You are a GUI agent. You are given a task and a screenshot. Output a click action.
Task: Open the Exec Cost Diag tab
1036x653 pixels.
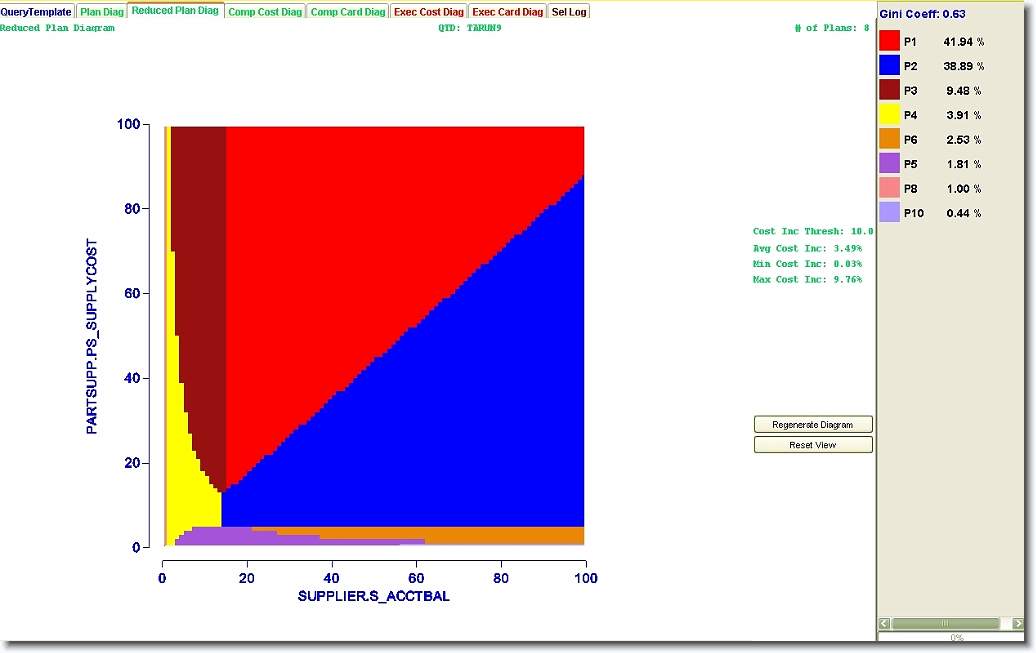coord(428,12)
